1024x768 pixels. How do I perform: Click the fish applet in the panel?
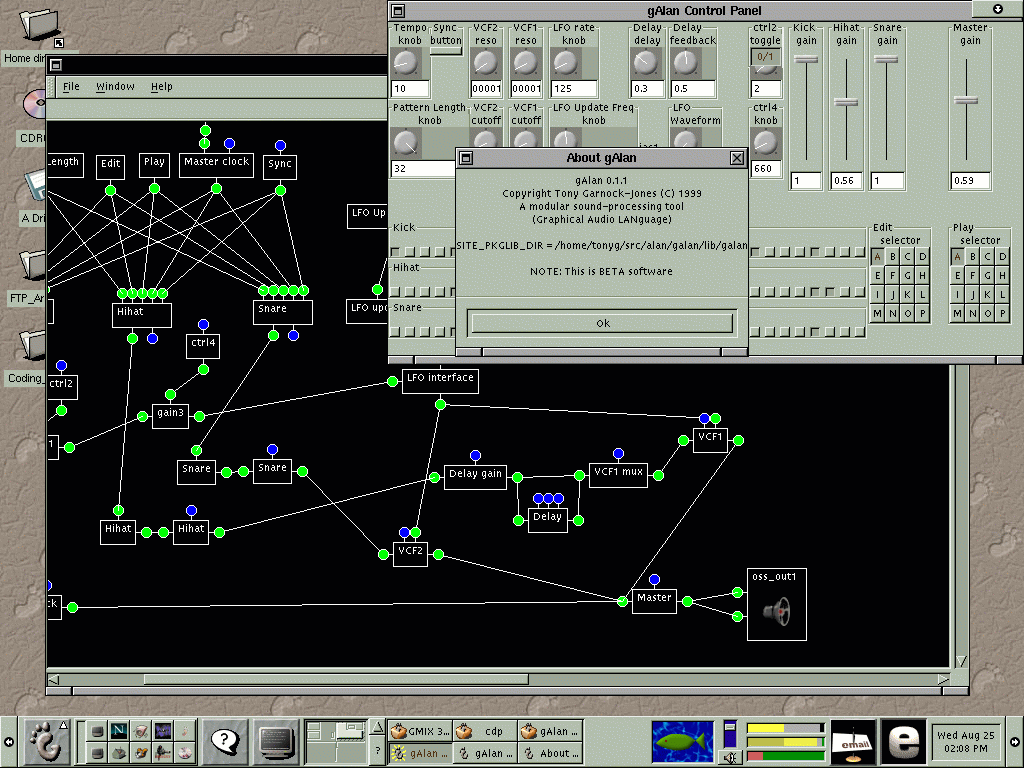(683, 741)
